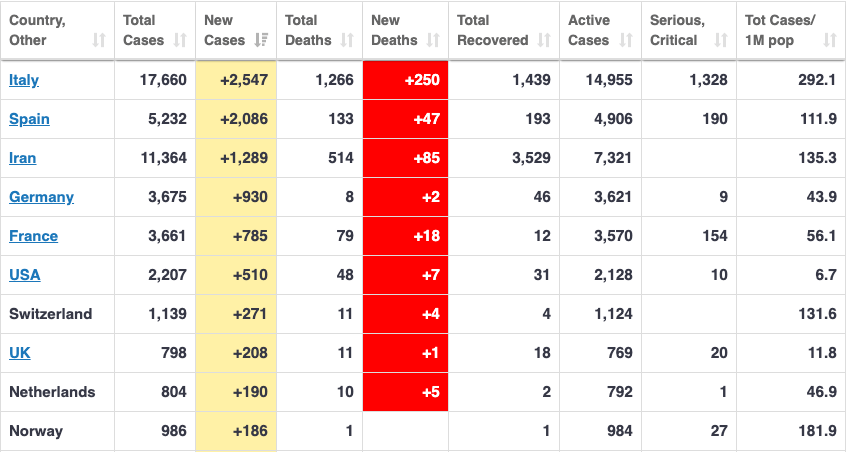This screenshot has height=452, width=846.
Task: Click sort arrows icon in Country column
Action: click(x=98, y=40)
